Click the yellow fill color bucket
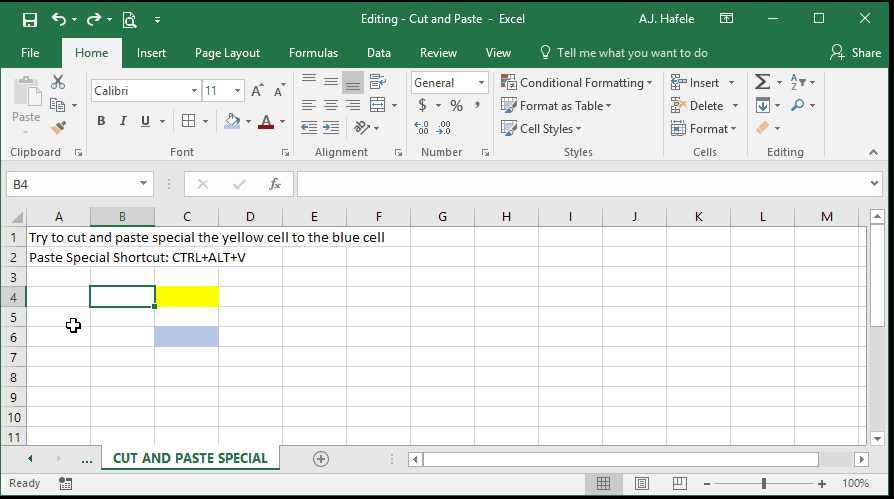Viewport: 894px width, 499px height. (x=232, y=121)
